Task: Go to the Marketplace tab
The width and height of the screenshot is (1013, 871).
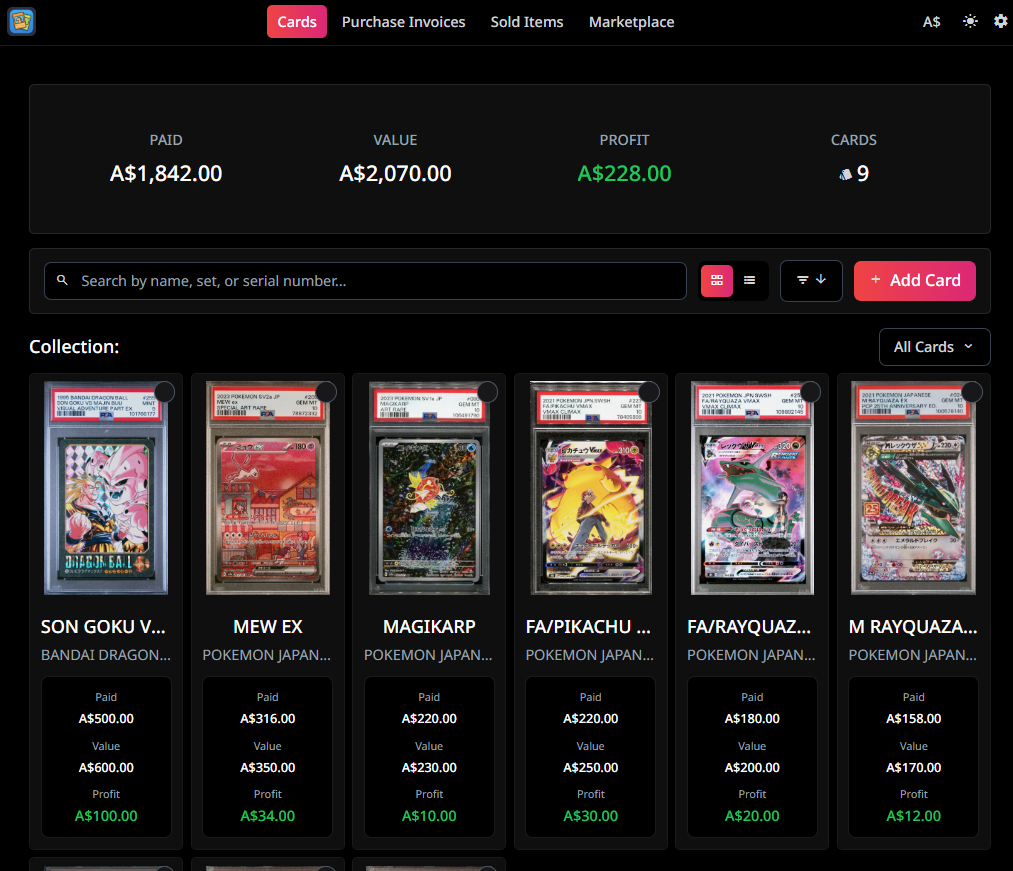Action: [631, 21]
